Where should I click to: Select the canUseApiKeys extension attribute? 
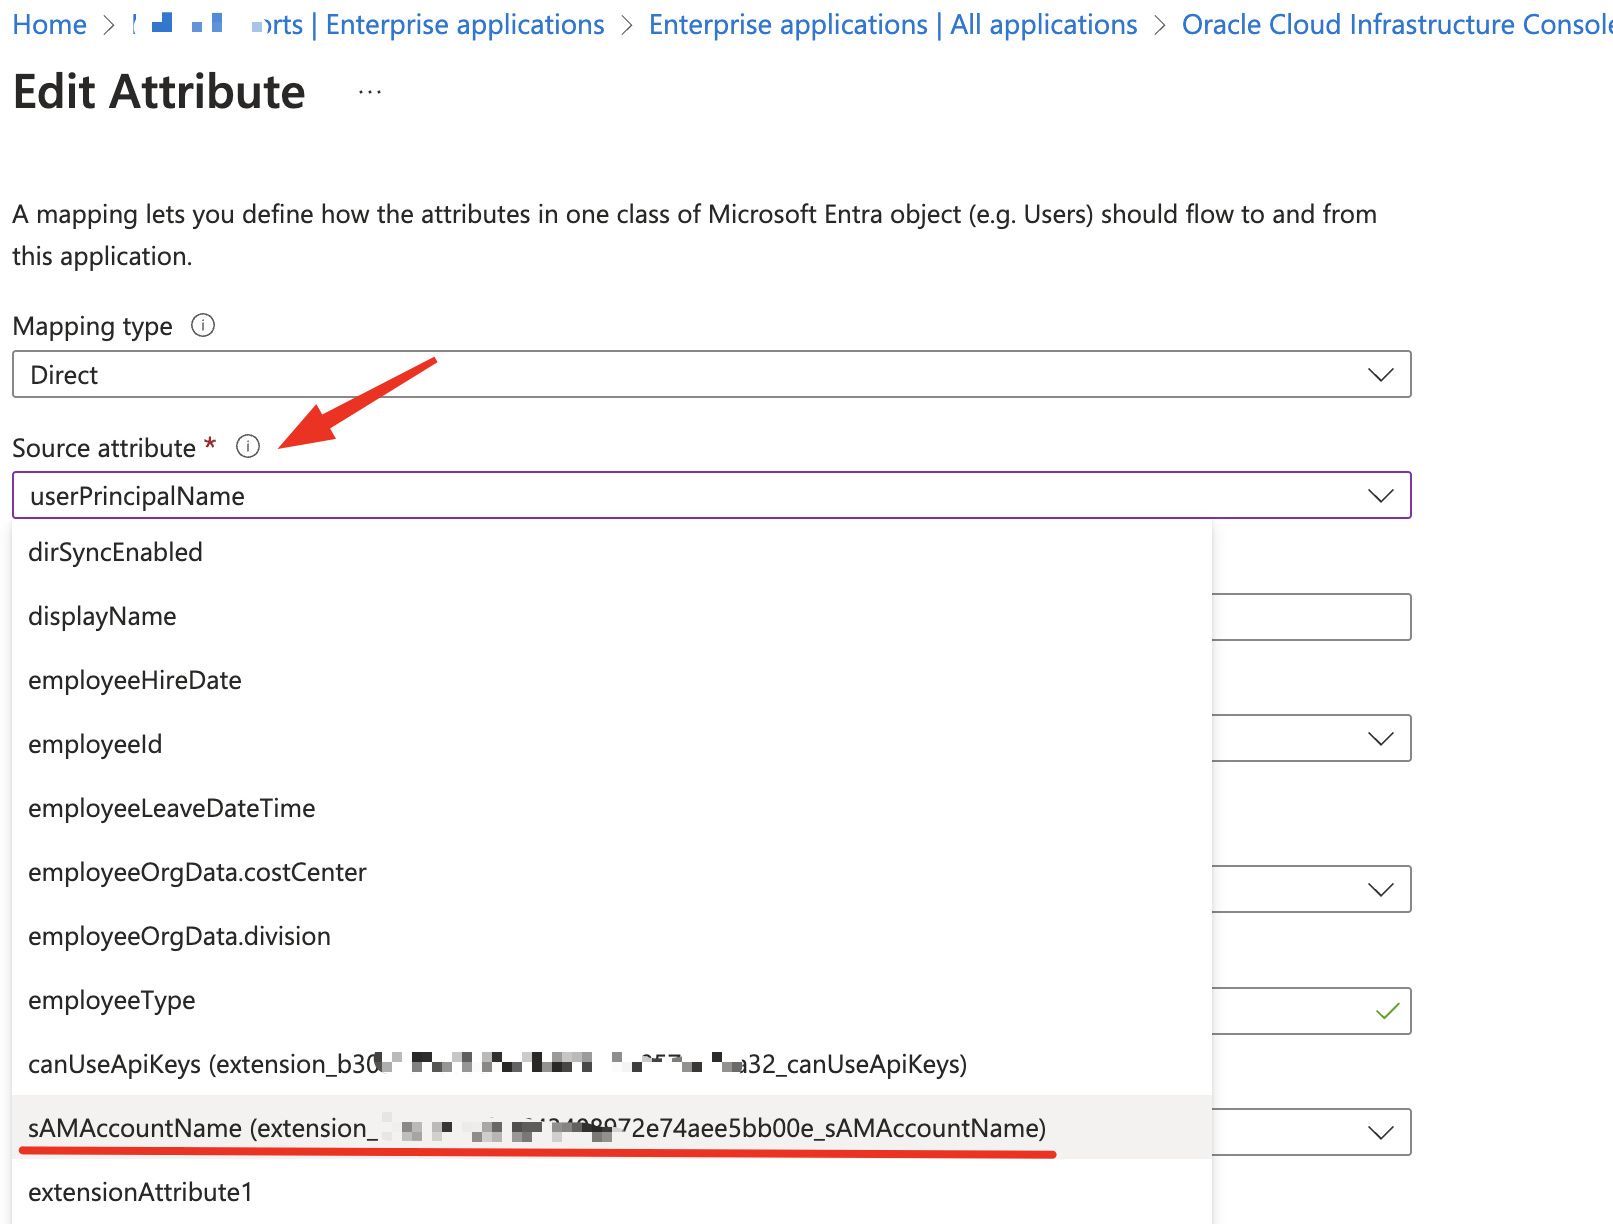612,1064
